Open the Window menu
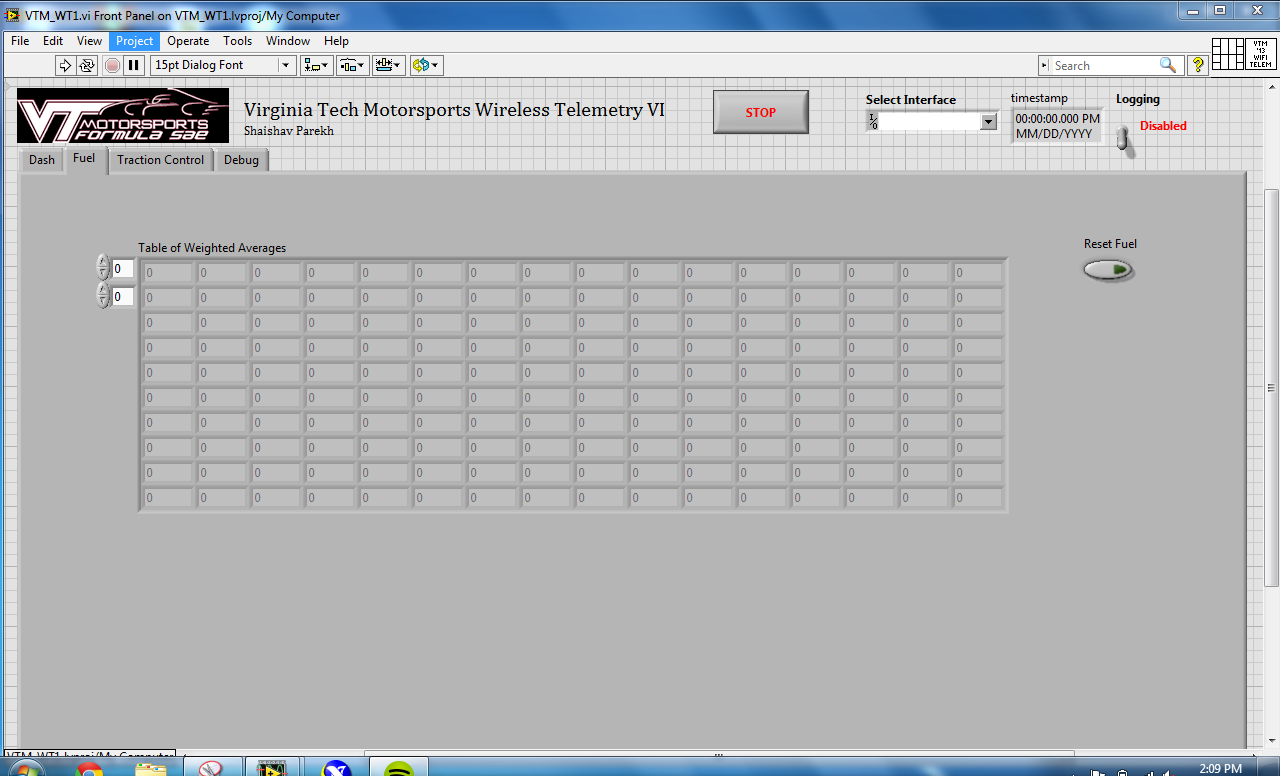Viewport: 1280px width, 776px height. click(288, 41)
